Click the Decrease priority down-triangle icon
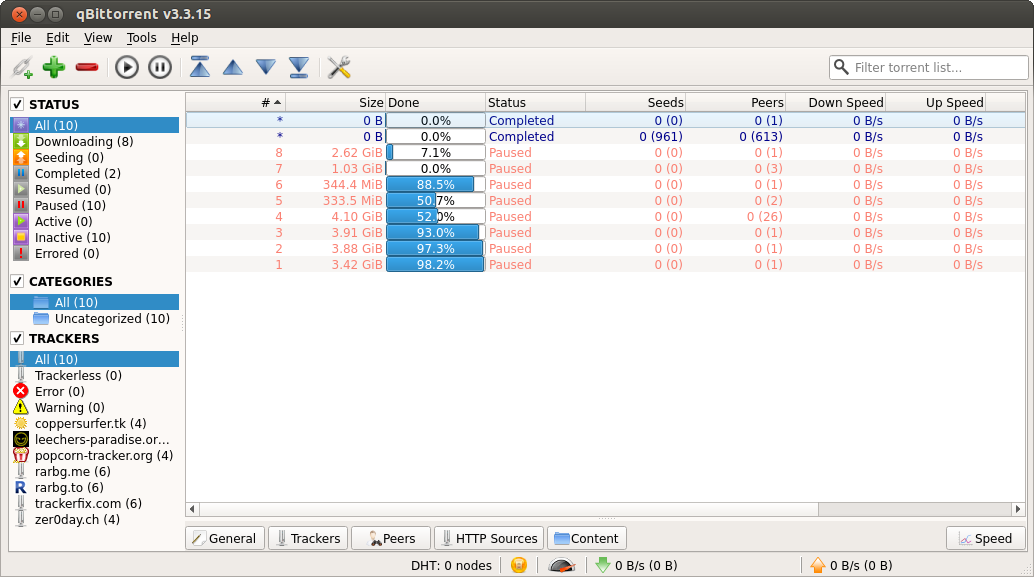1034x577 pixels. [x=266, y=67]
